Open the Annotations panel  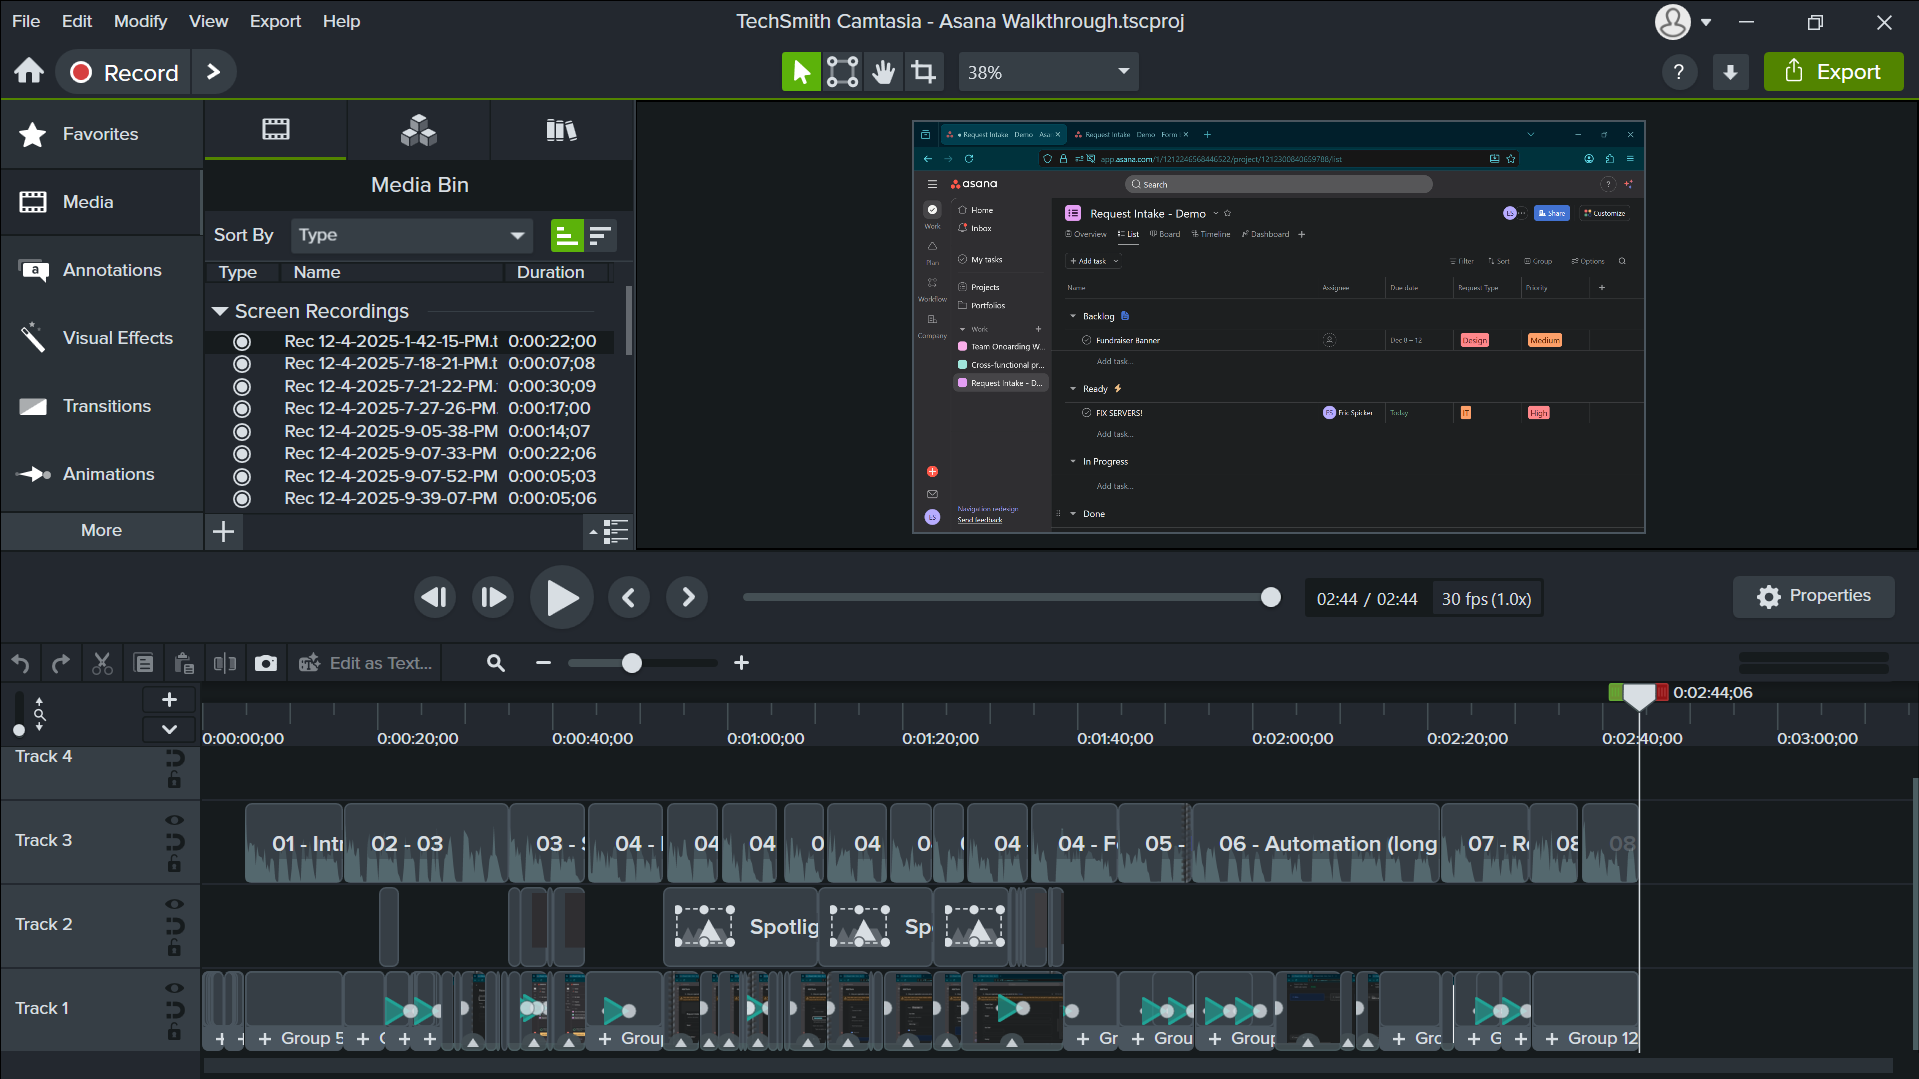pos(101,270)
